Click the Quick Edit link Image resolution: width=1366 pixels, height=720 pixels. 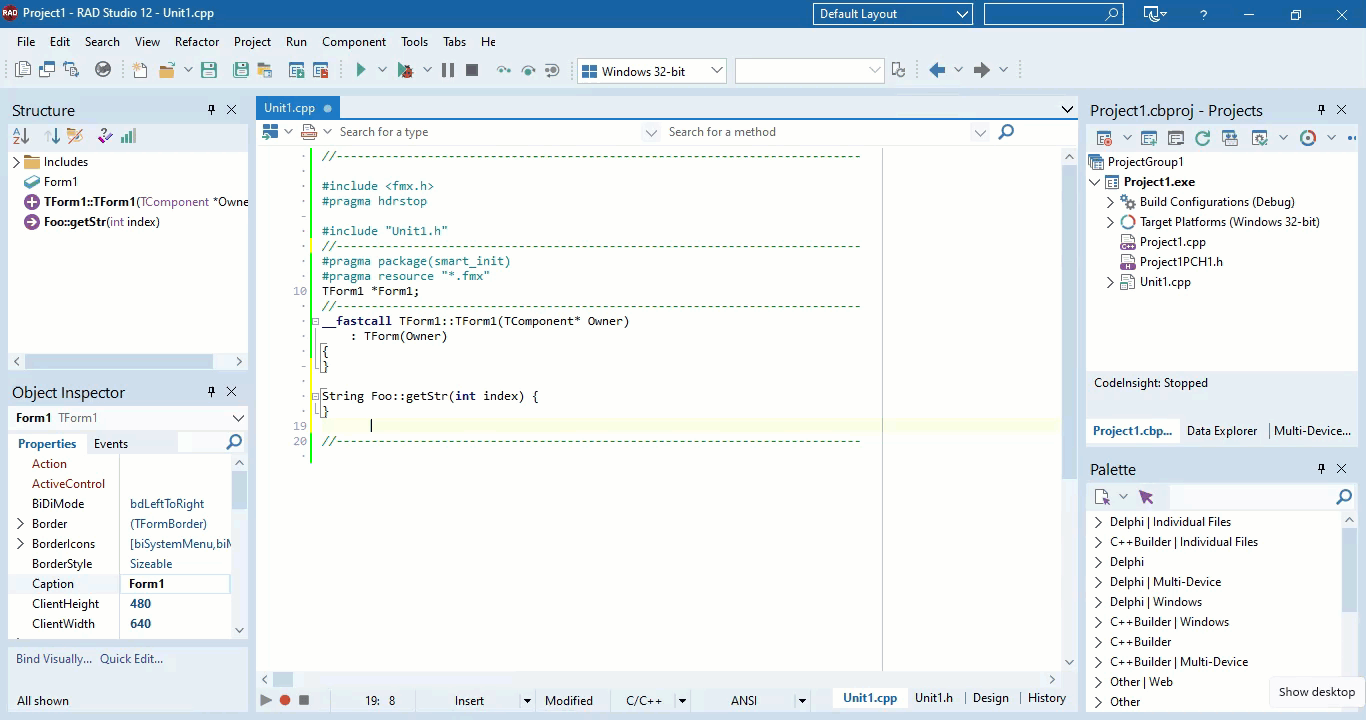point(131,659)
